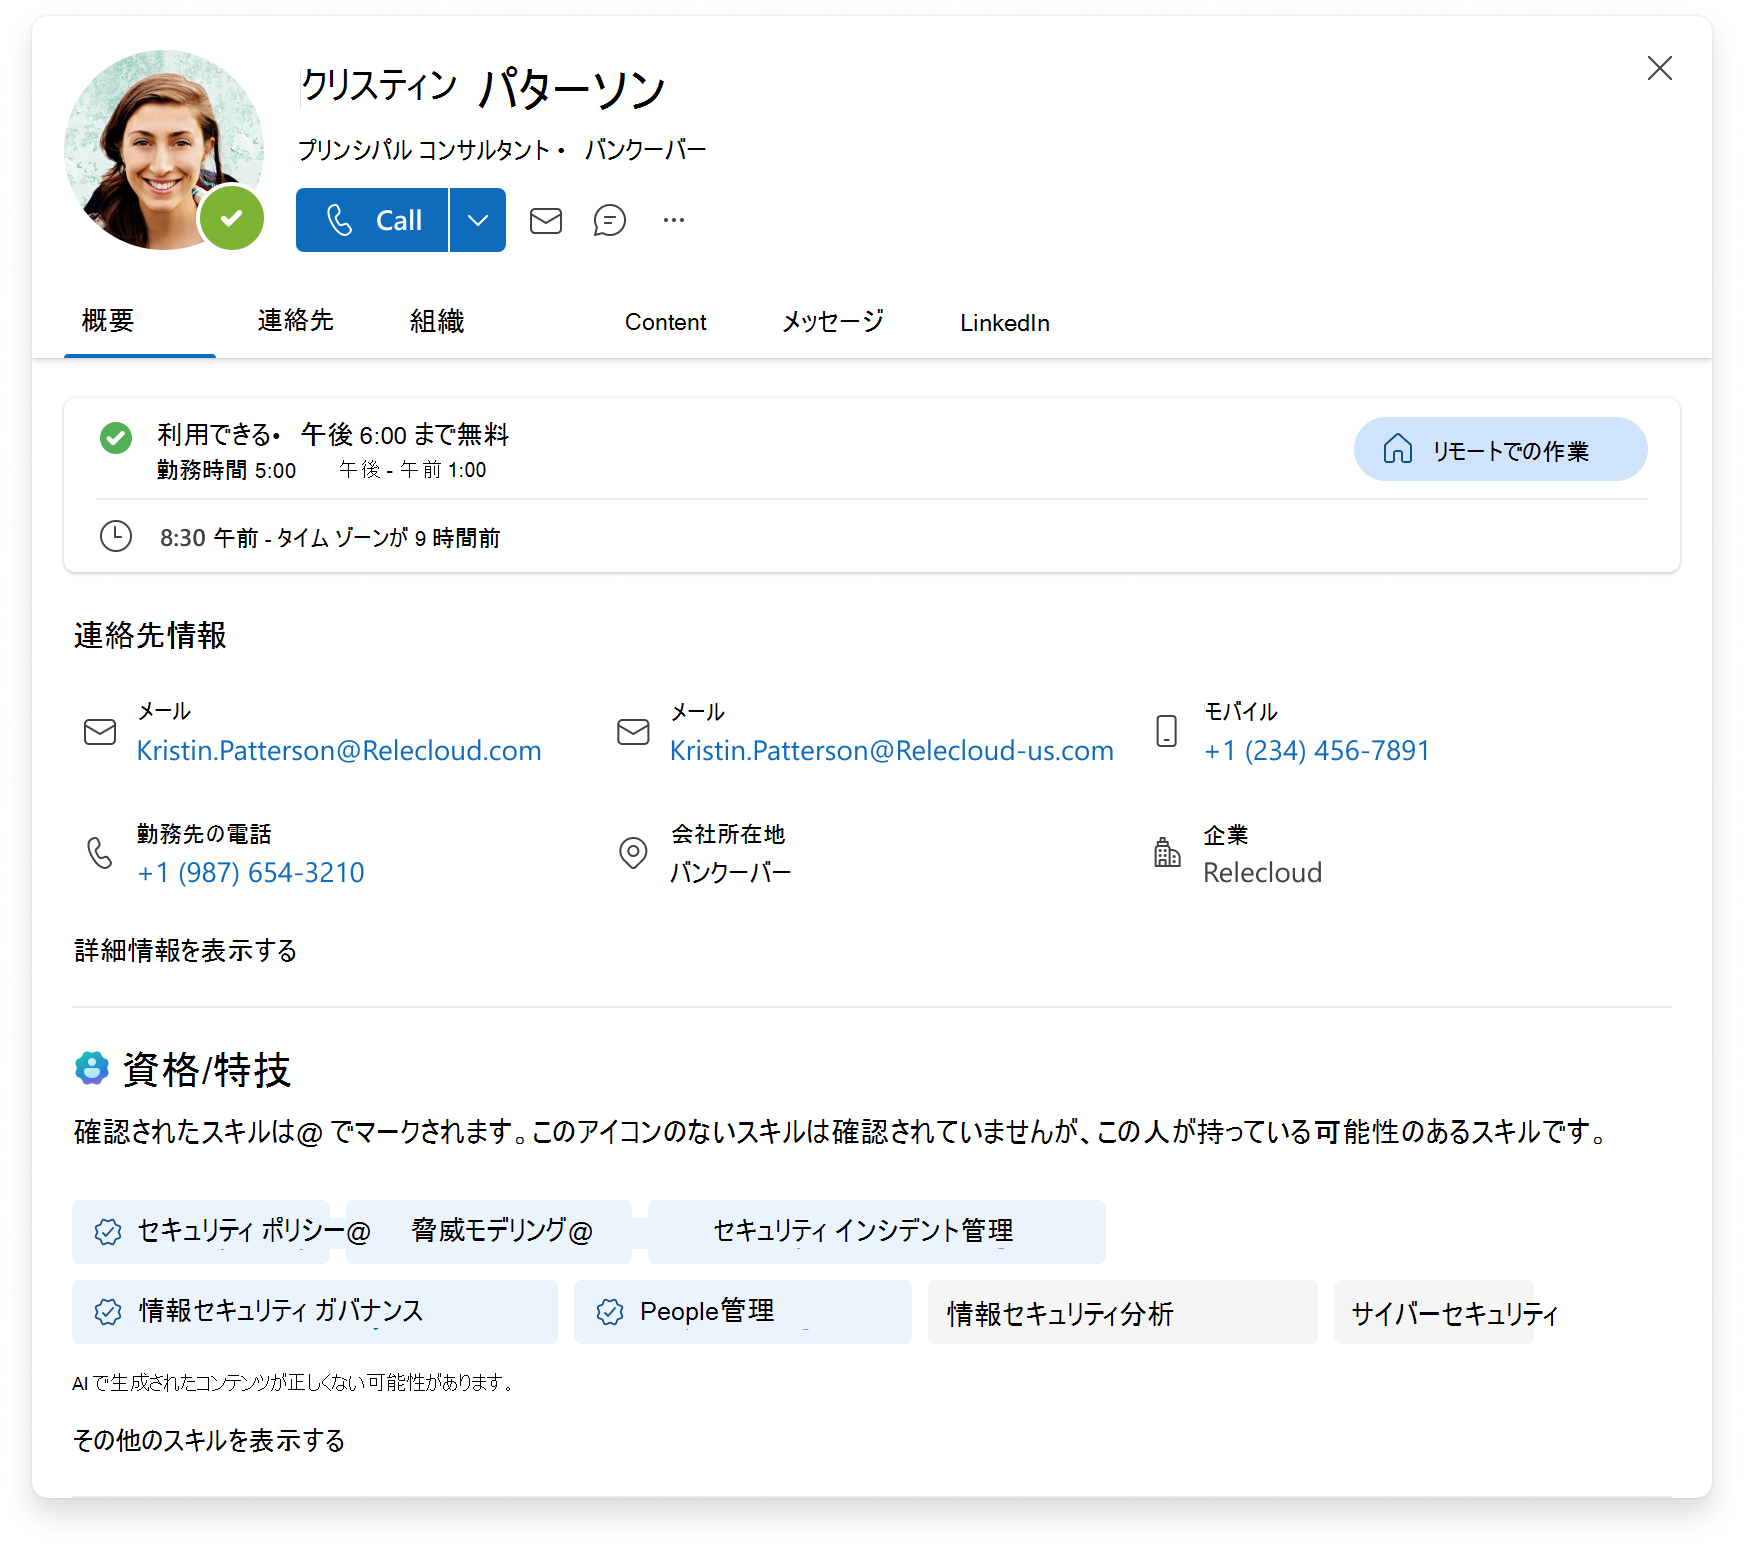Click the 8:30 午前 time zone text
Screen dimensions: 1744x1546
click(330, 537)
